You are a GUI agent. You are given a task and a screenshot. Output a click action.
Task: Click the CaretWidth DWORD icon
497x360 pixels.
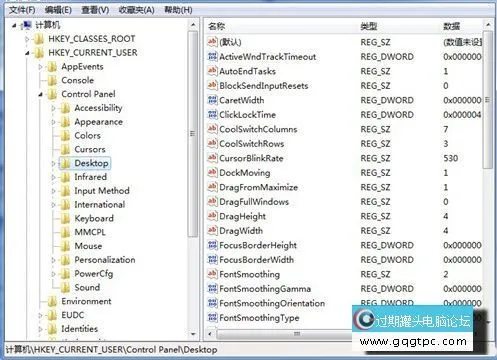click(212, 100)
